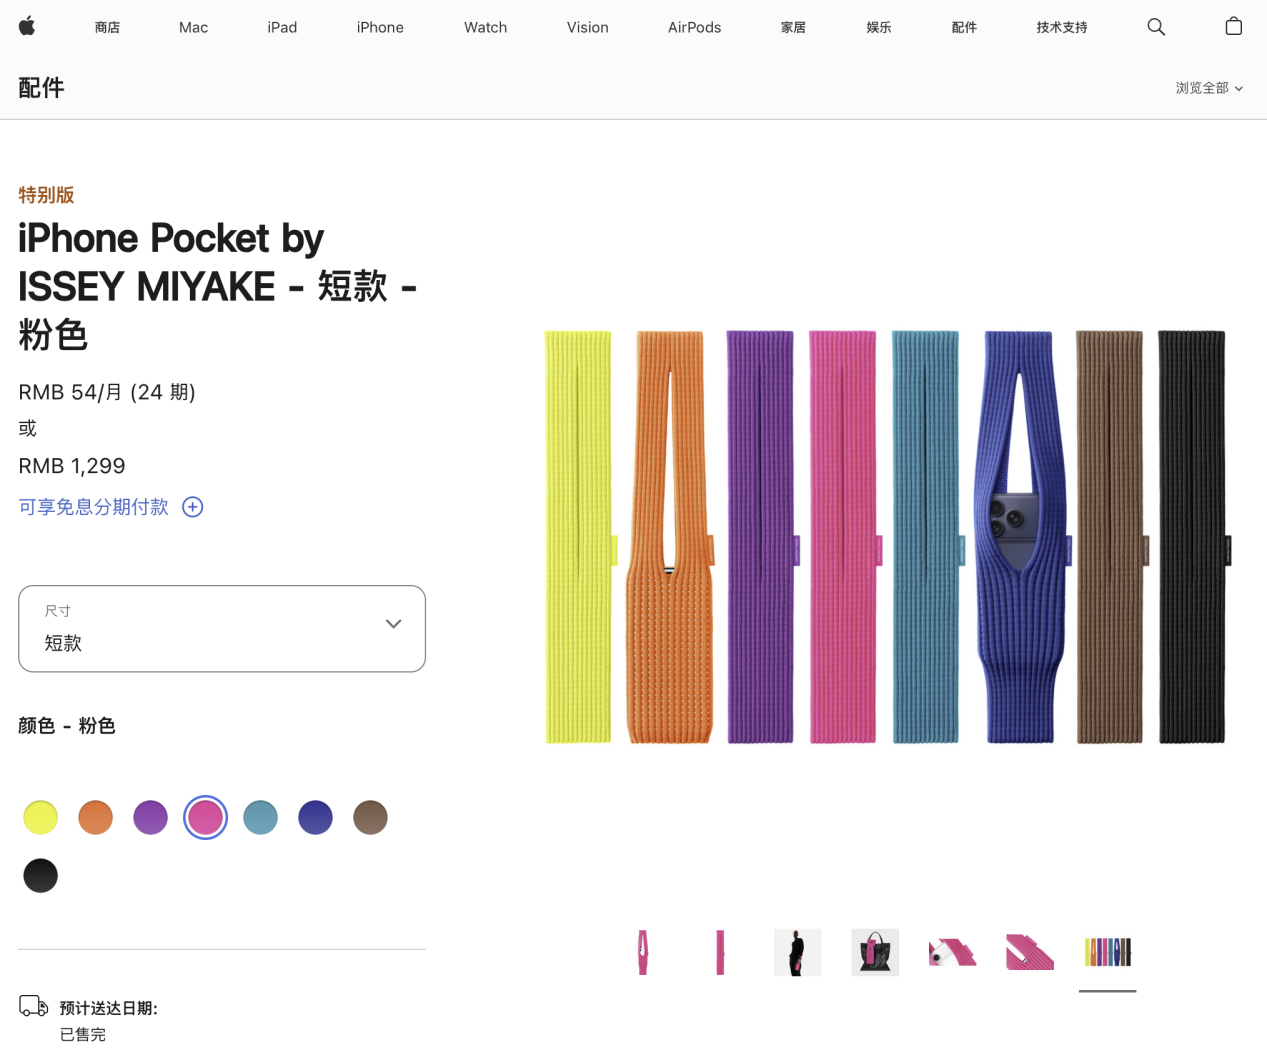The width and height of the screenshot is (1267, 1055).
Task: Show the tote bag thumbnail image
Action: 875,952
